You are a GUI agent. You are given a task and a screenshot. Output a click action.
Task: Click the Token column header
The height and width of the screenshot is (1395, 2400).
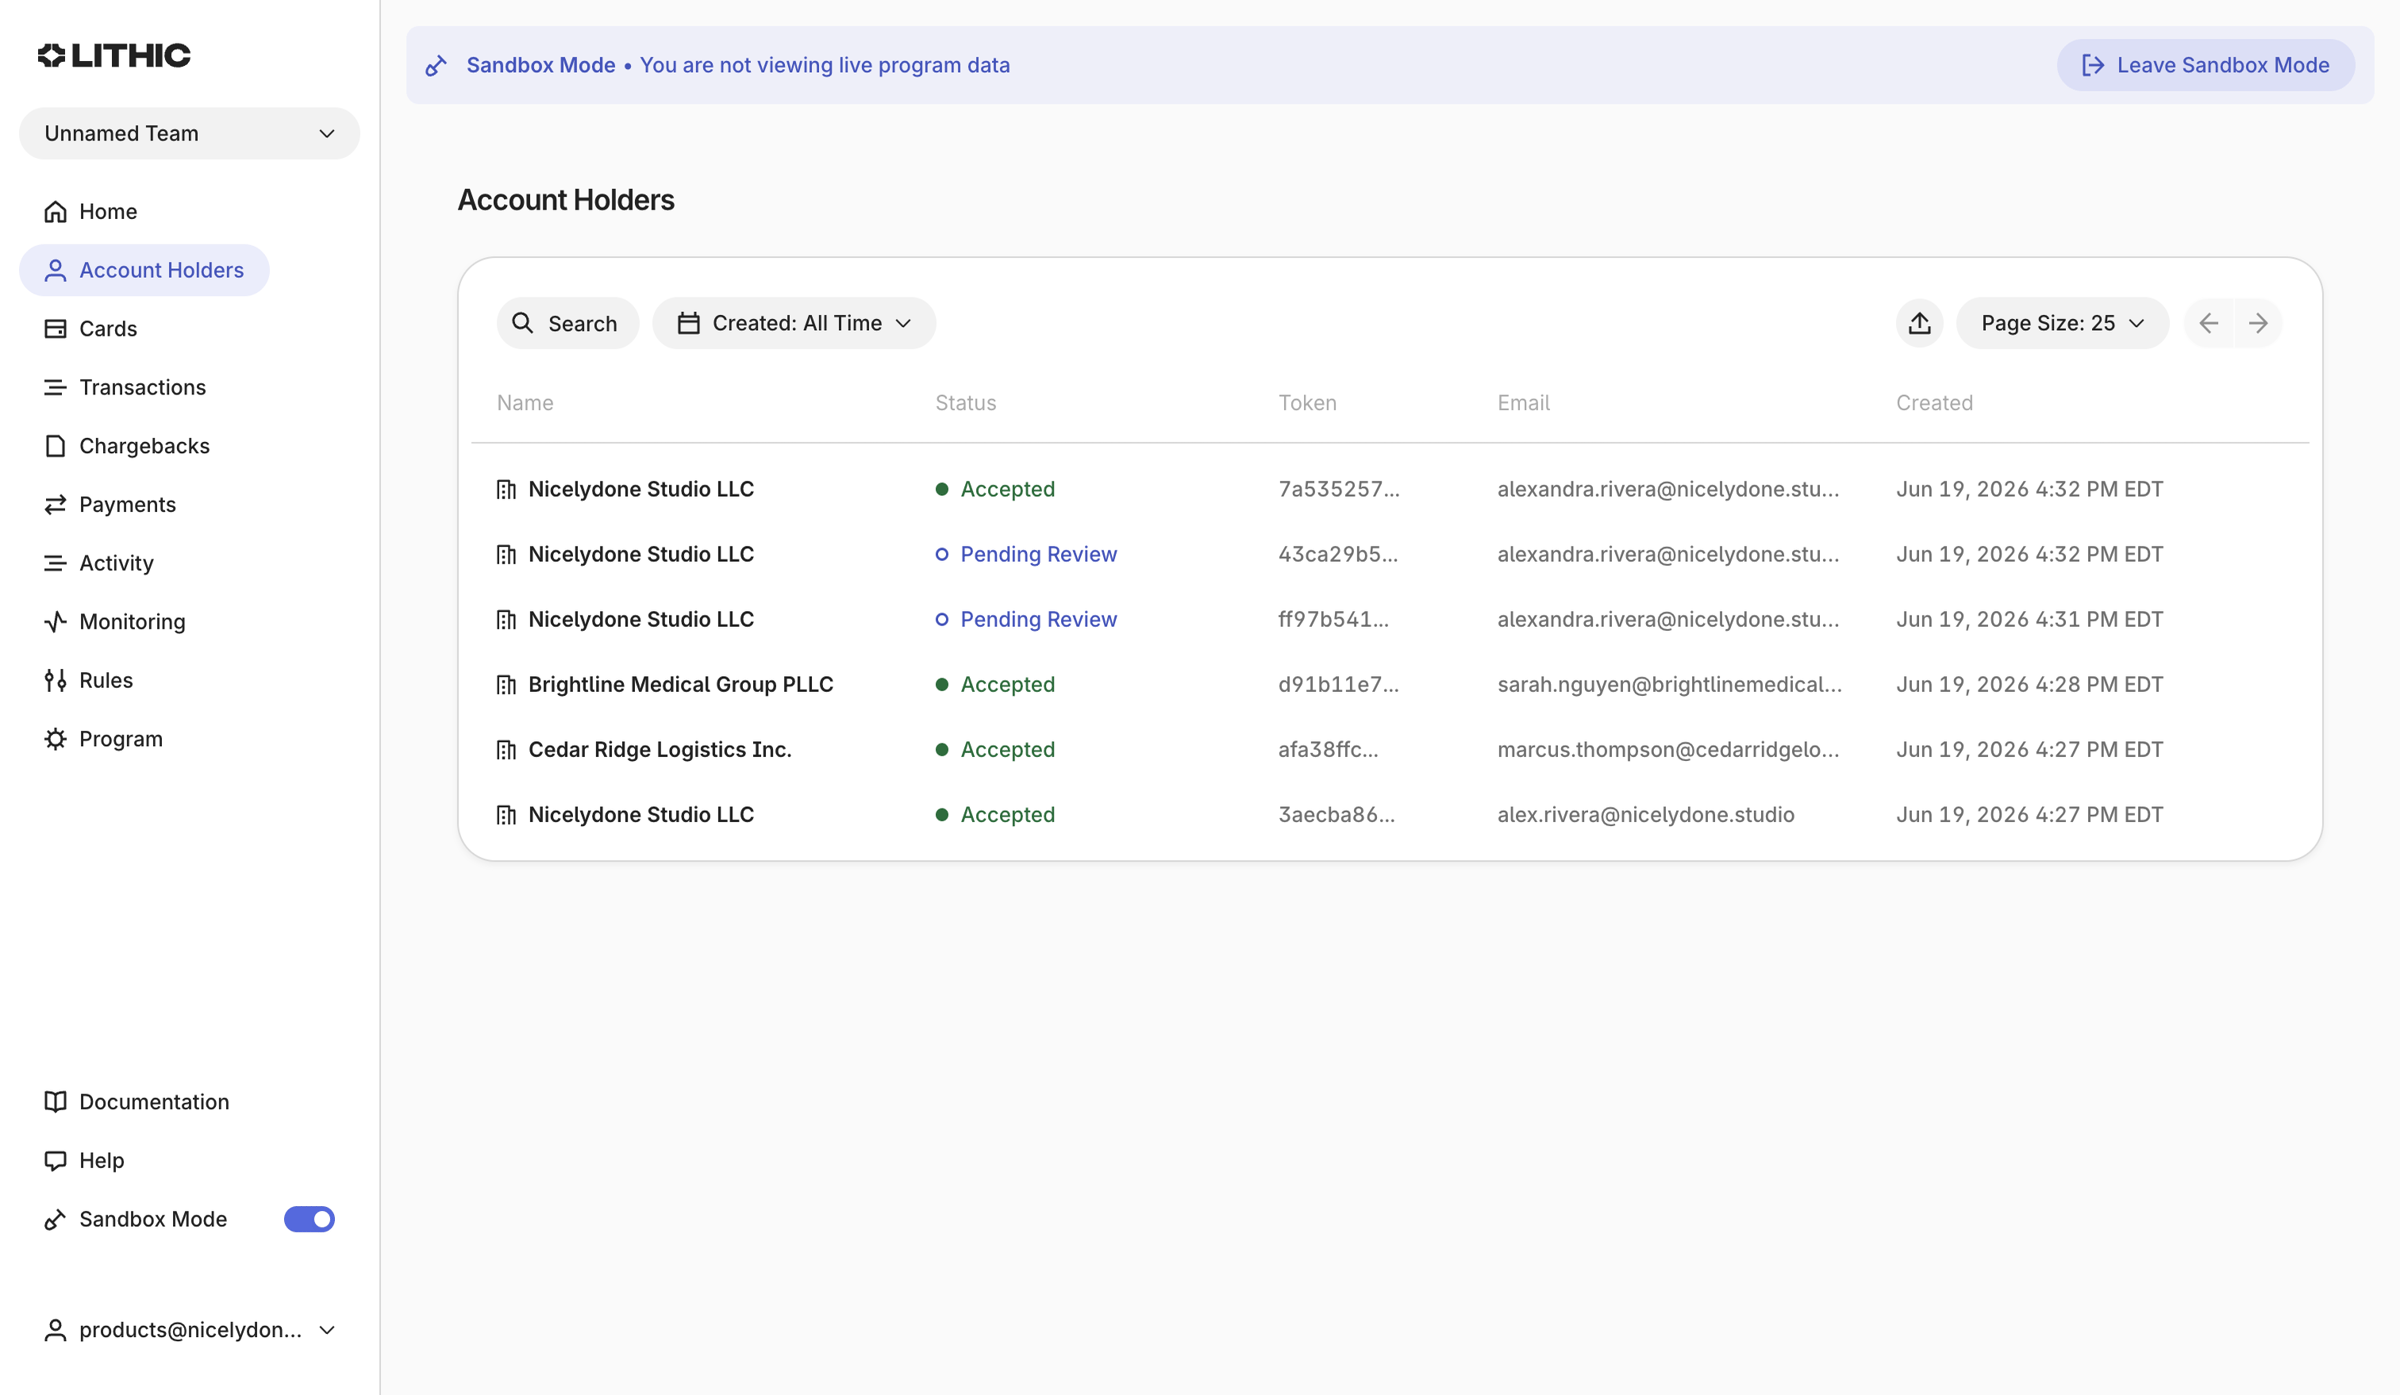click(x=1307, y=402)
